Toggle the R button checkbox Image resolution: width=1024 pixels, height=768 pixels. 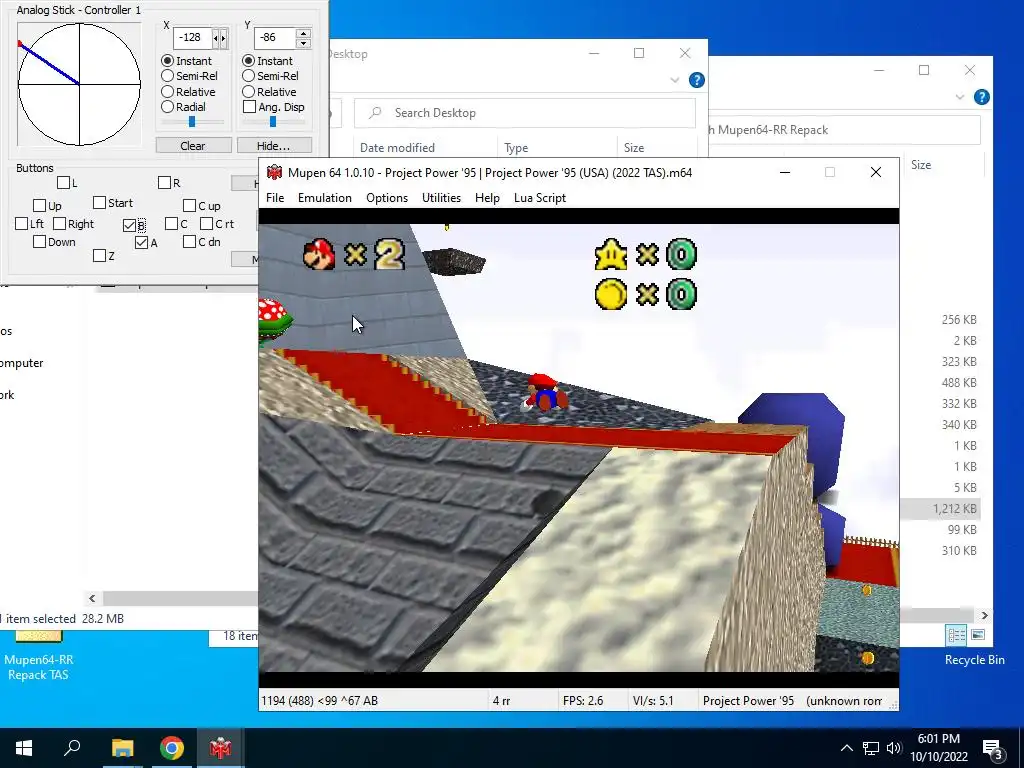click(x=165, y=183)
